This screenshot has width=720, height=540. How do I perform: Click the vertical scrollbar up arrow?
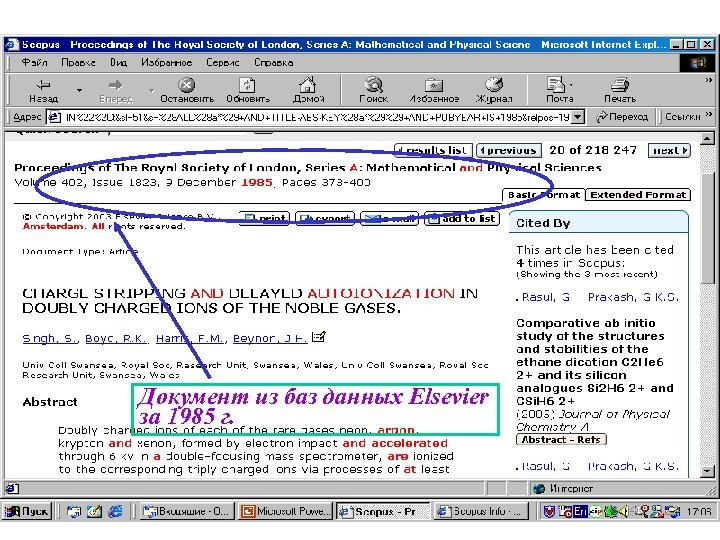707,138
